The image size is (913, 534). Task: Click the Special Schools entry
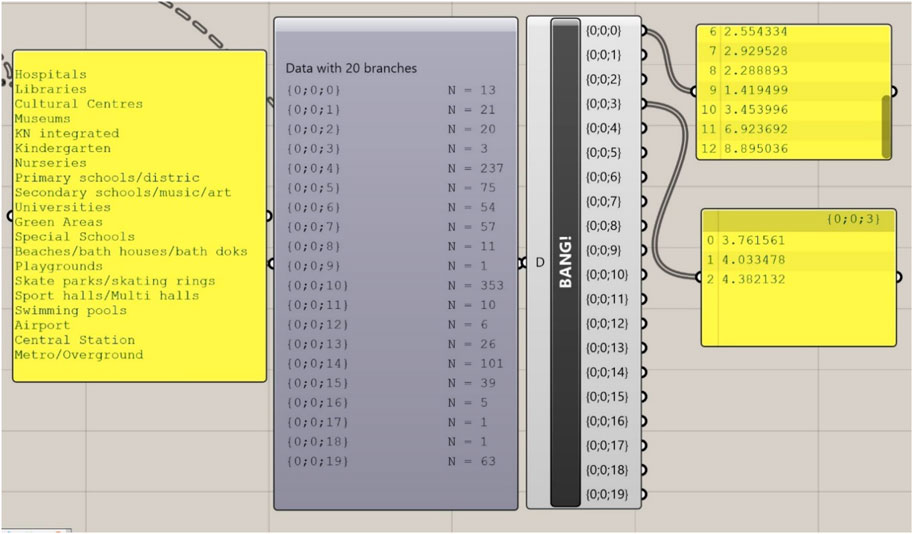[x=75, y=236]
